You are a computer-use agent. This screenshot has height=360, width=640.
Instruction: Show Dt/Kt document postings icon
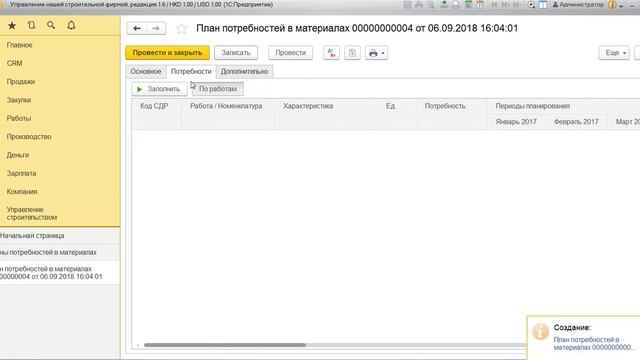tap(331, 53)
